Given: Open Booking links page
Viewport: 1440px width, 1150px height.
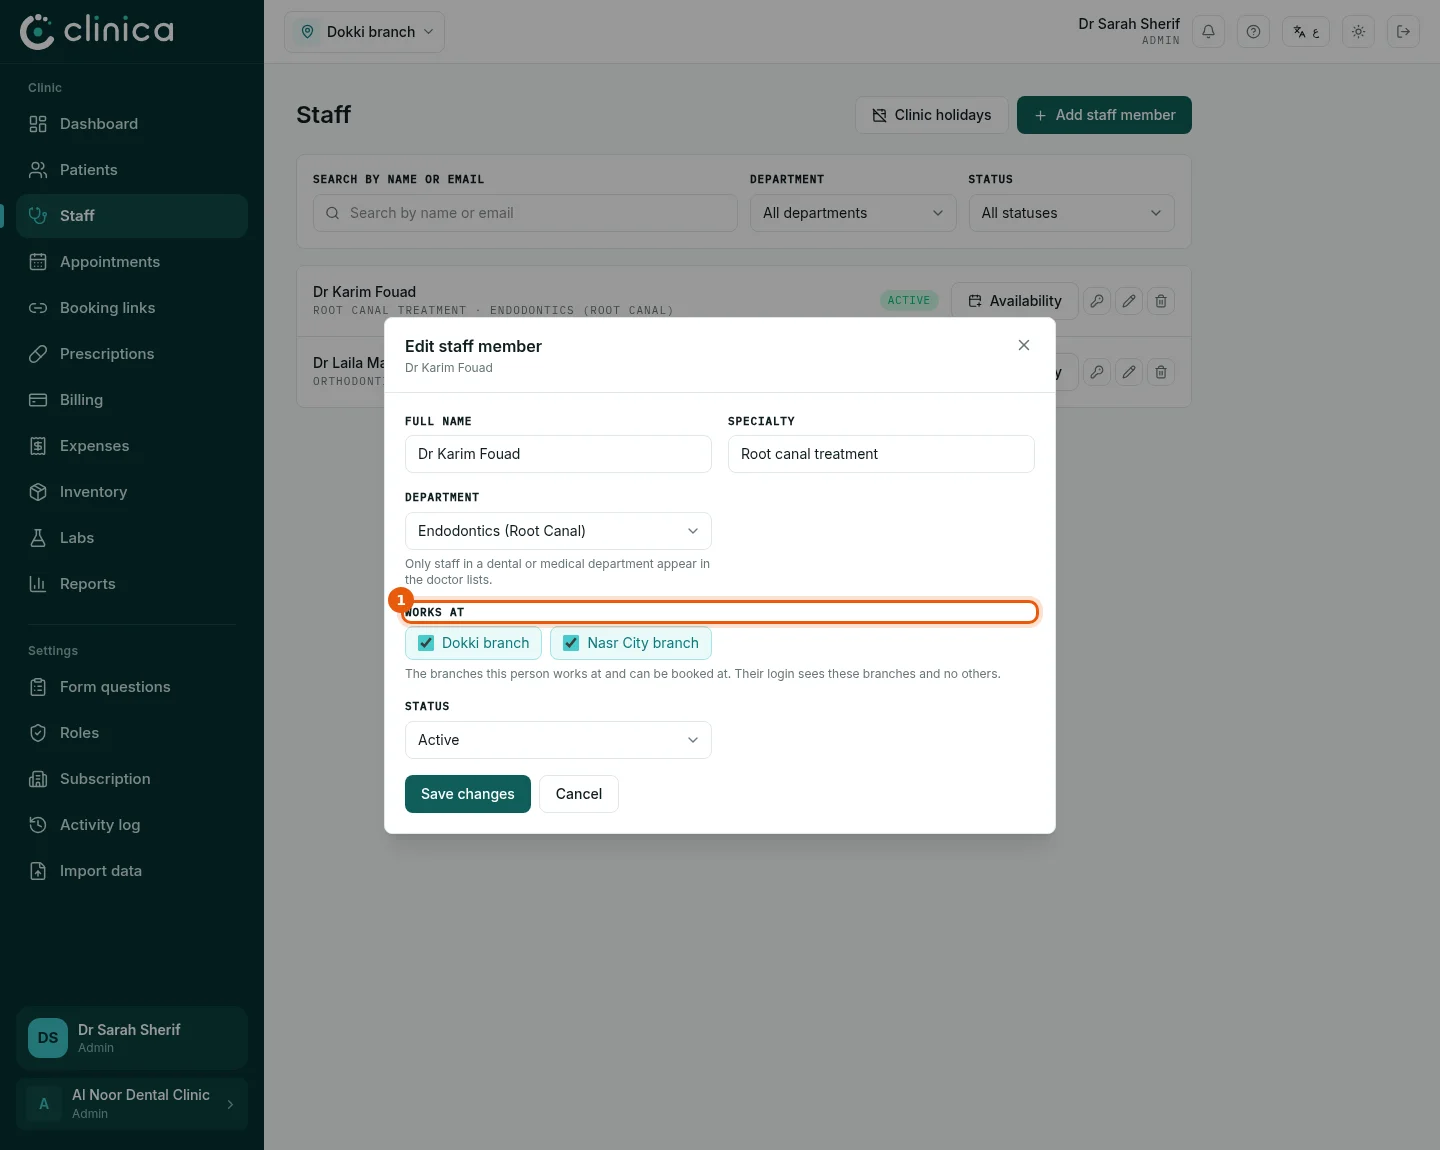Looking at the screenshot, I should coord(132,308).
